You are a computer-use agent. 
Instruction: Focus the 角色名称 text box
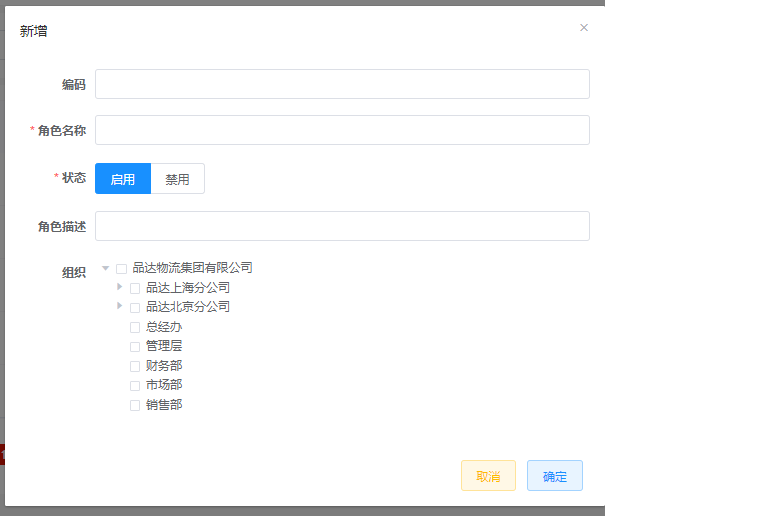(342, 130)
